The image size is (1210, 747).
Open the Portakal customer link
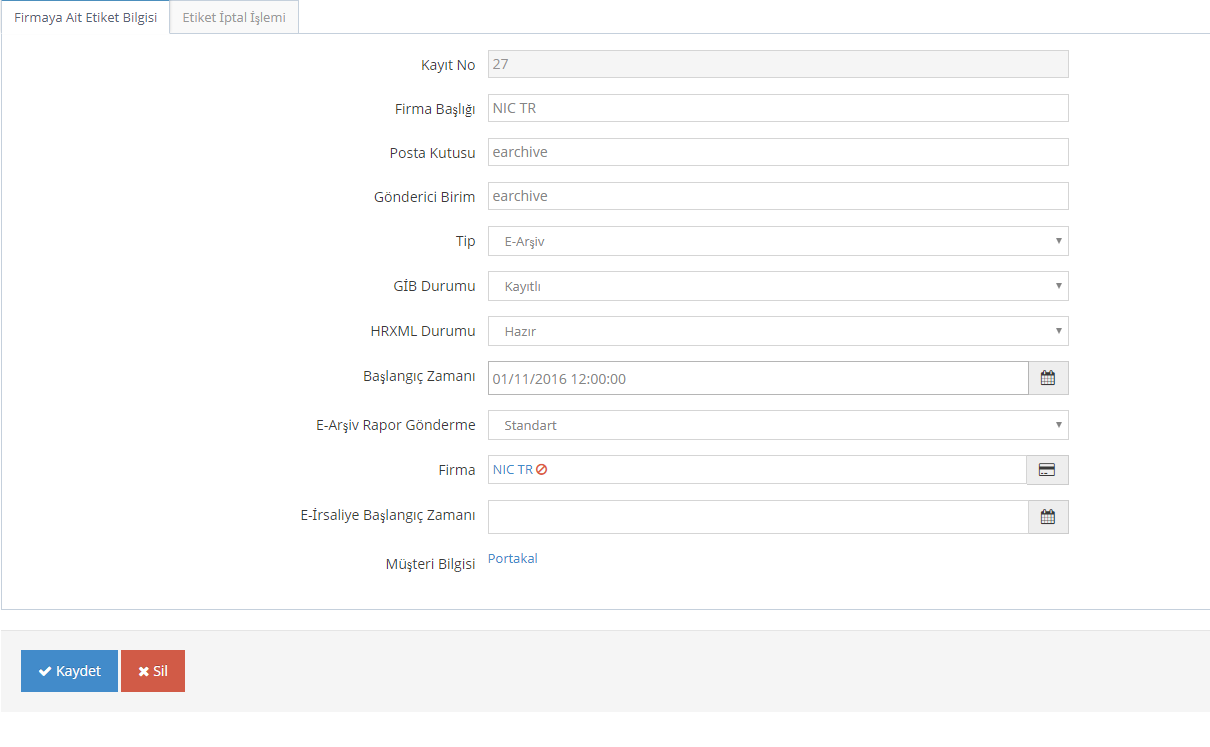click(512, 559)
